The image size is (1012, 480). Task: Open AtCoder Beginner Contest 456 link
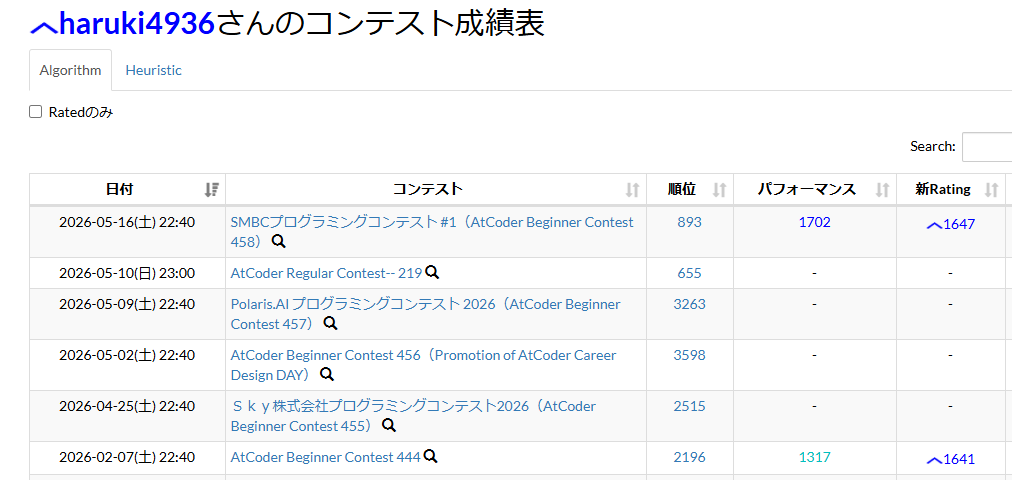(423, 365)
